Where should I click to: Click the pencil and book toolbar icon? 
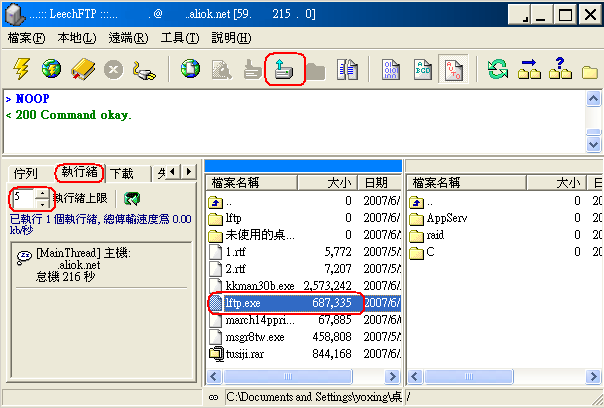coord(82,70)
